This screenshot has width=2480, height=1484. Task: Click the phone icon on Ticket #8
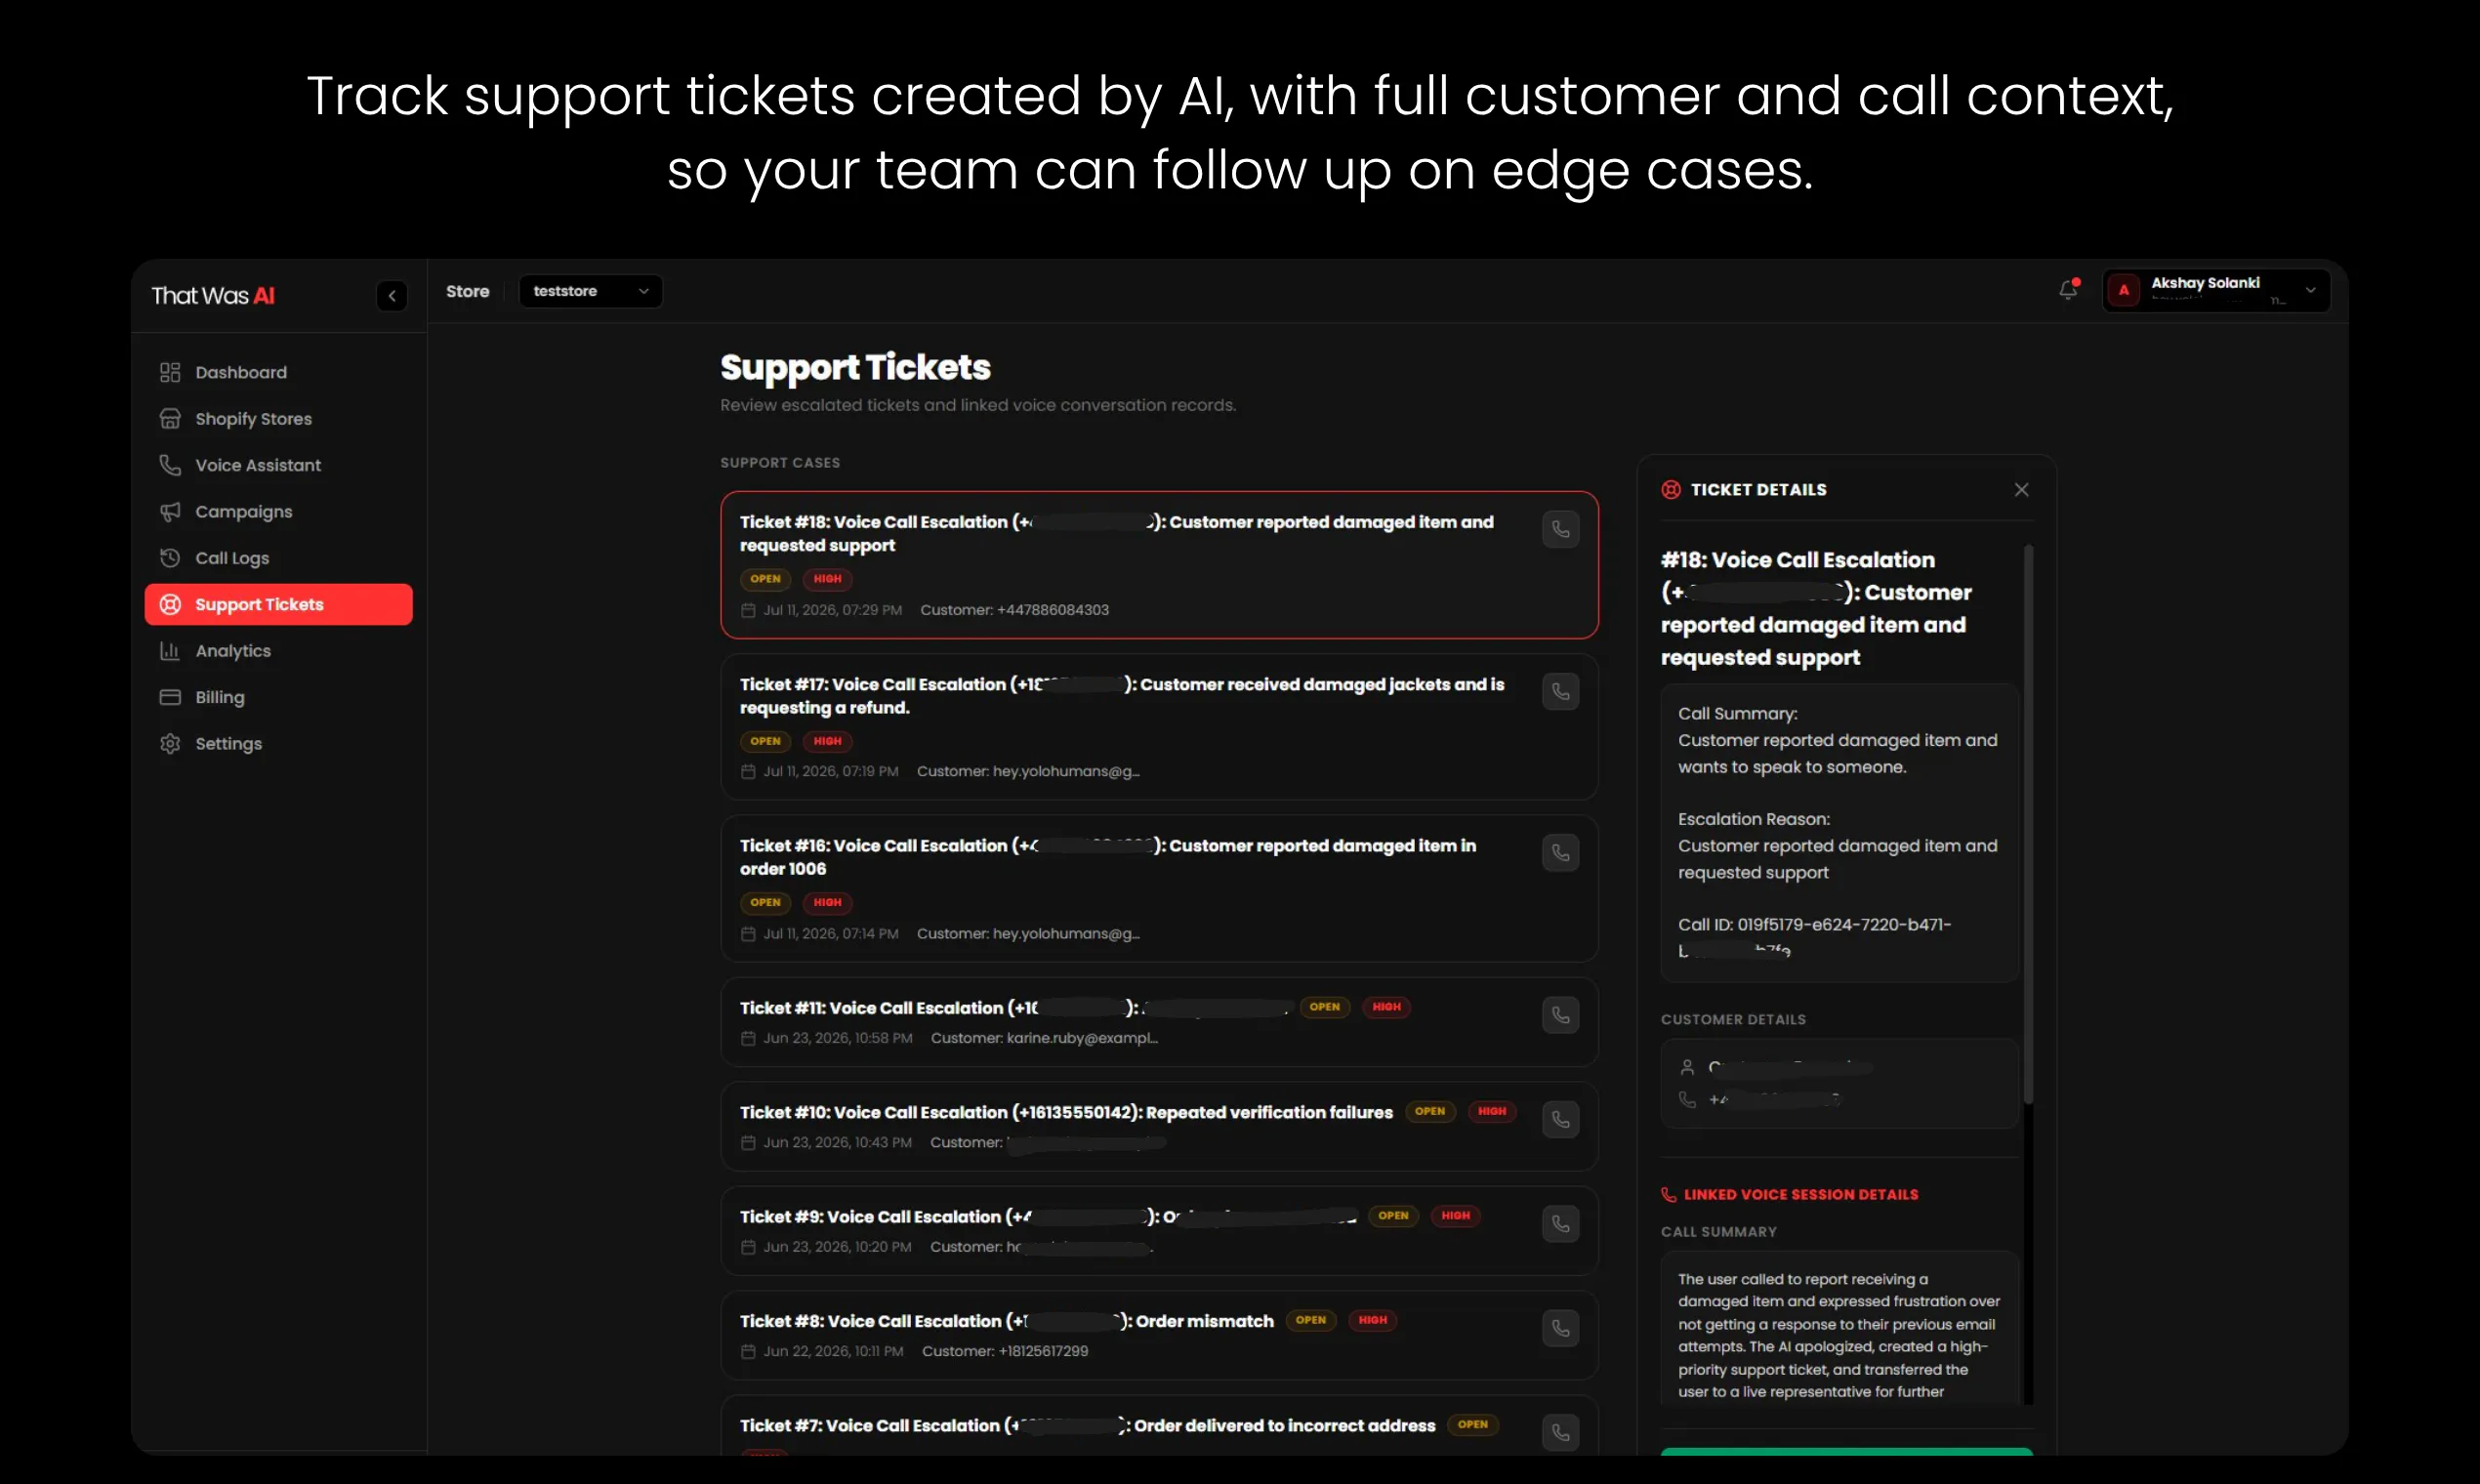[x=1560, y=1328]
